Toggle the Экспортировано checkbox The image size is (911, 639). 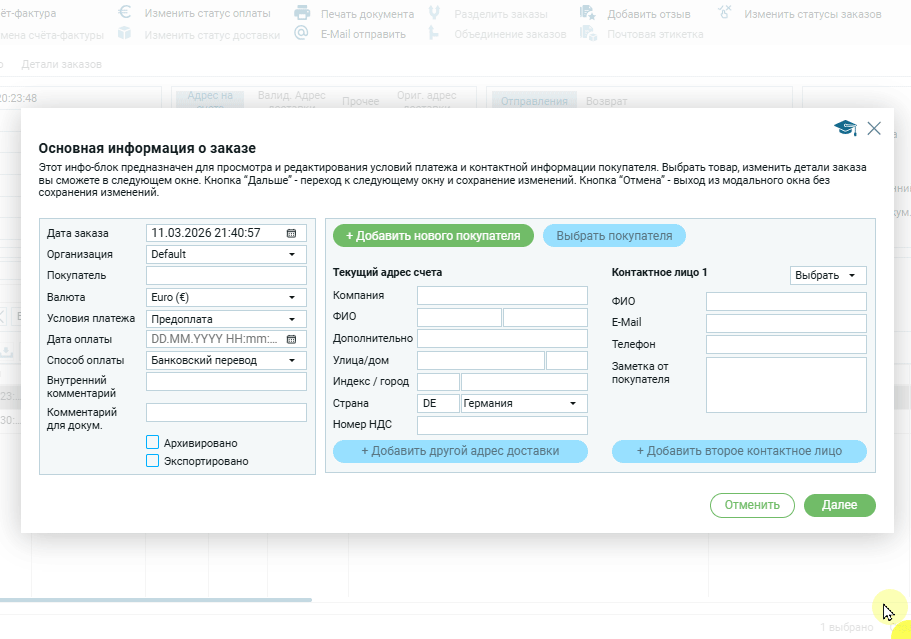153,461
